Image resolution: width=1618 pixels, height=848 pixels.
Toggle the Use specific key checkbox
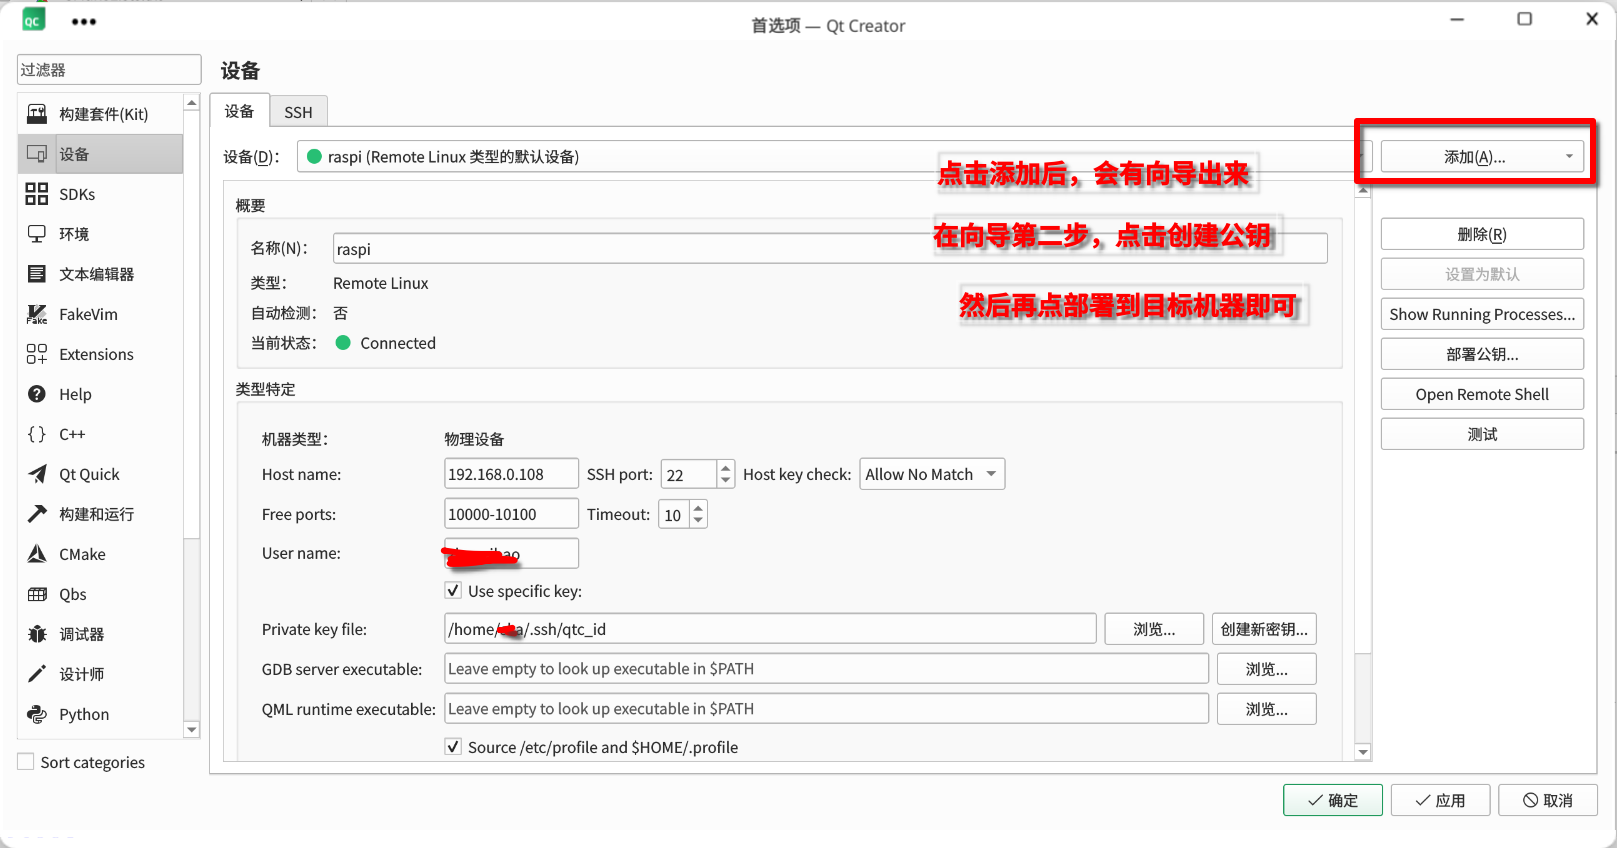click(x=454, y=591)
